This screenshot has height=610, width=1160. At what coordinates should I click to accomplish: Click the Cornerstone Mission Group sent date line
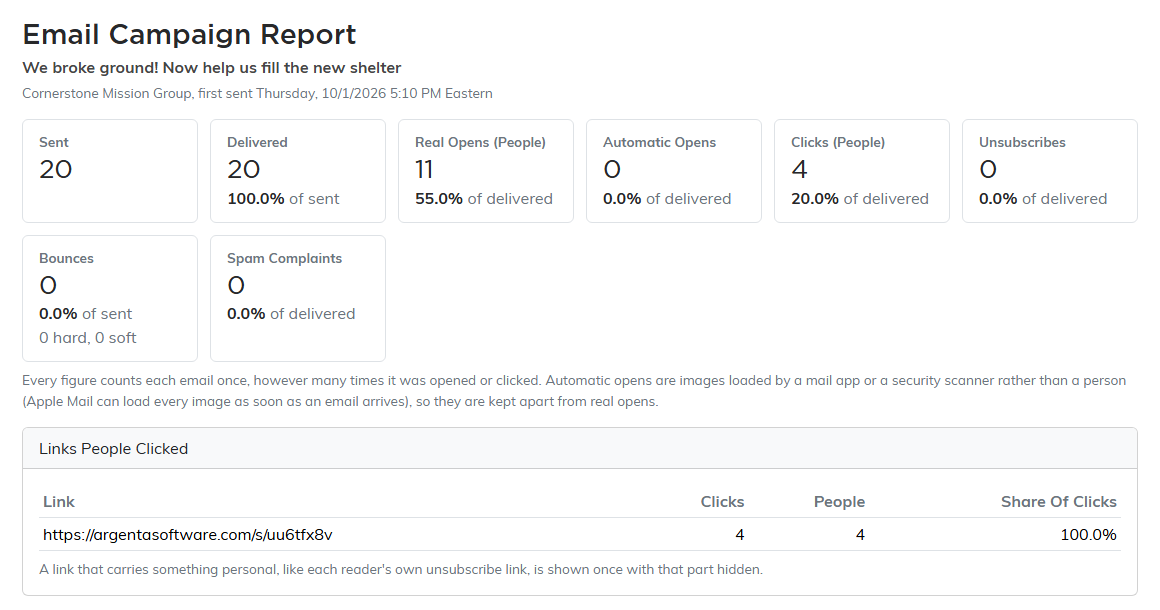[257, 94]
